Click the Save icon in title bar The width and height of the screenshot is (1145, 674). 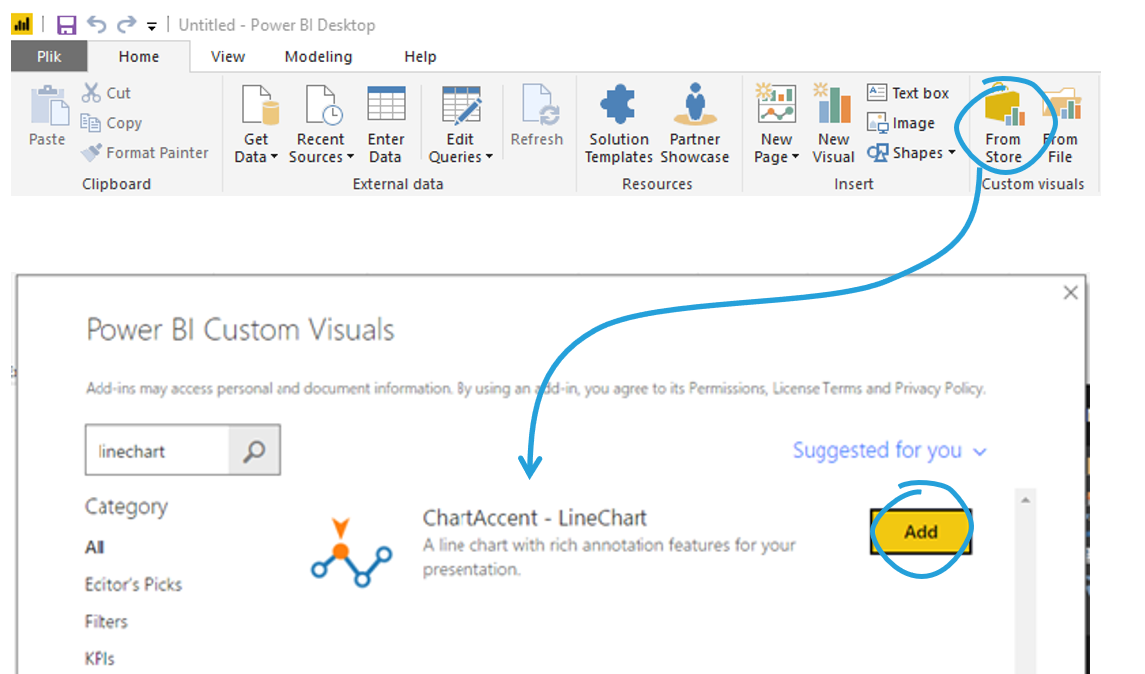(x=66, y=25)
